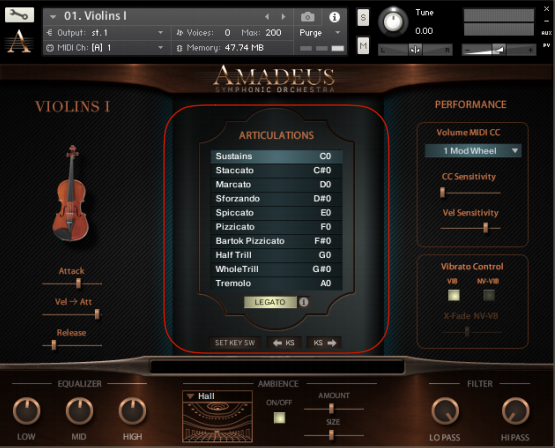Screen dimensions: 555x448
Task: Open the Output st. 1 dropdown
Action: click(160, 33)
